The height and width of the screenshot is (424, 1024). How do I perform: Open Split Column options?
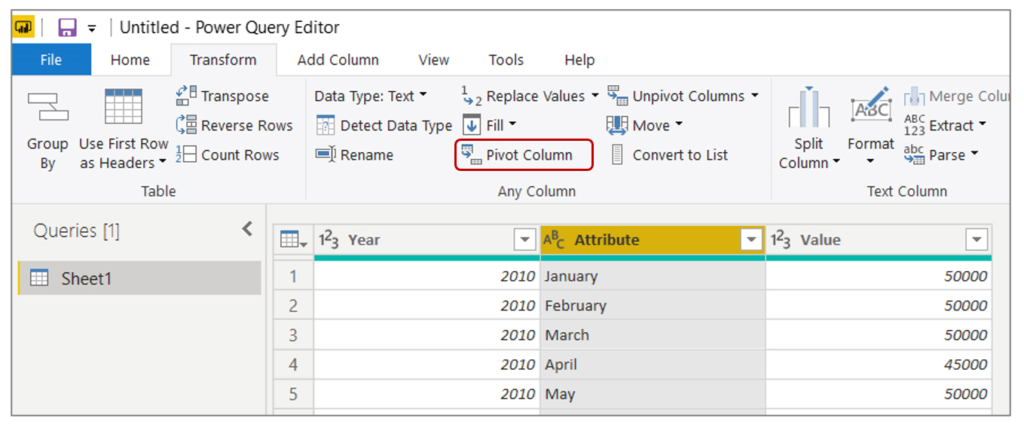pos(810,132)
